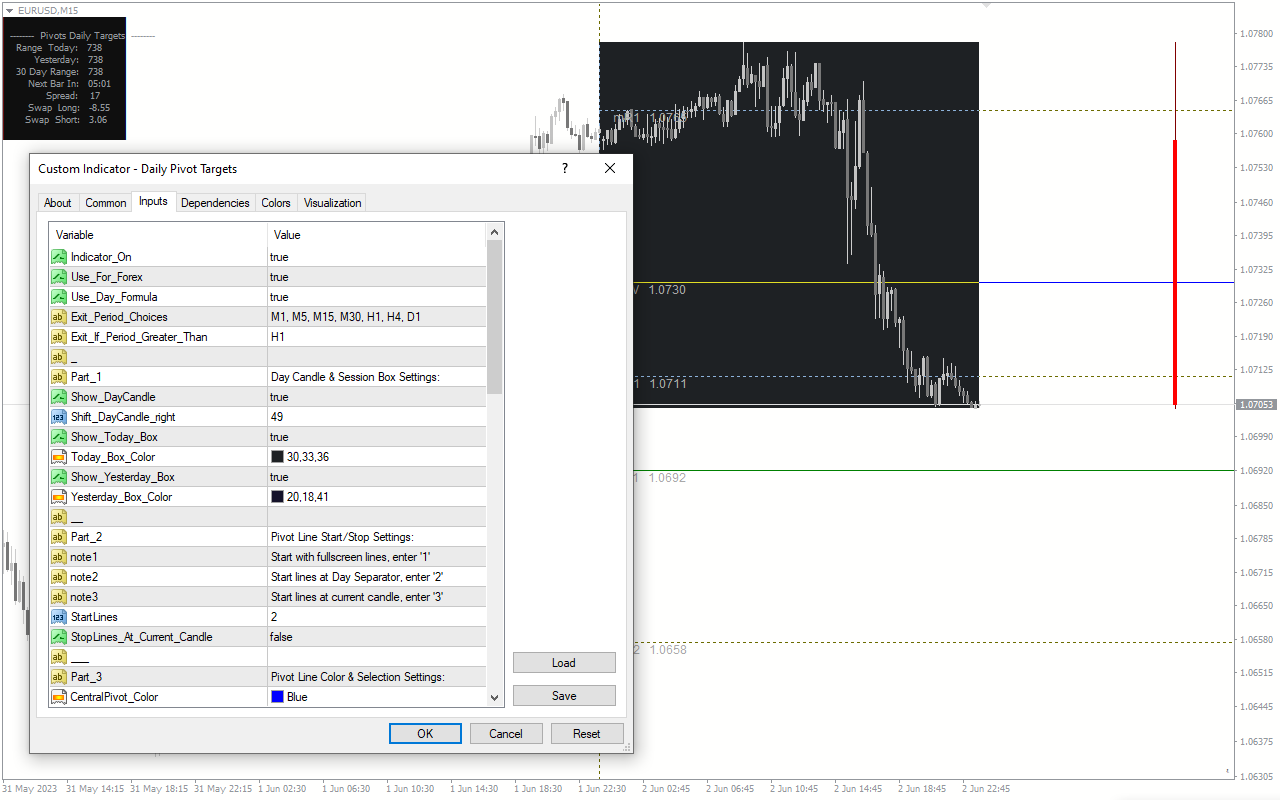
Task: Click value M1, M5, M15, M30, H1, H4, D1
Action: coord(345,317)
